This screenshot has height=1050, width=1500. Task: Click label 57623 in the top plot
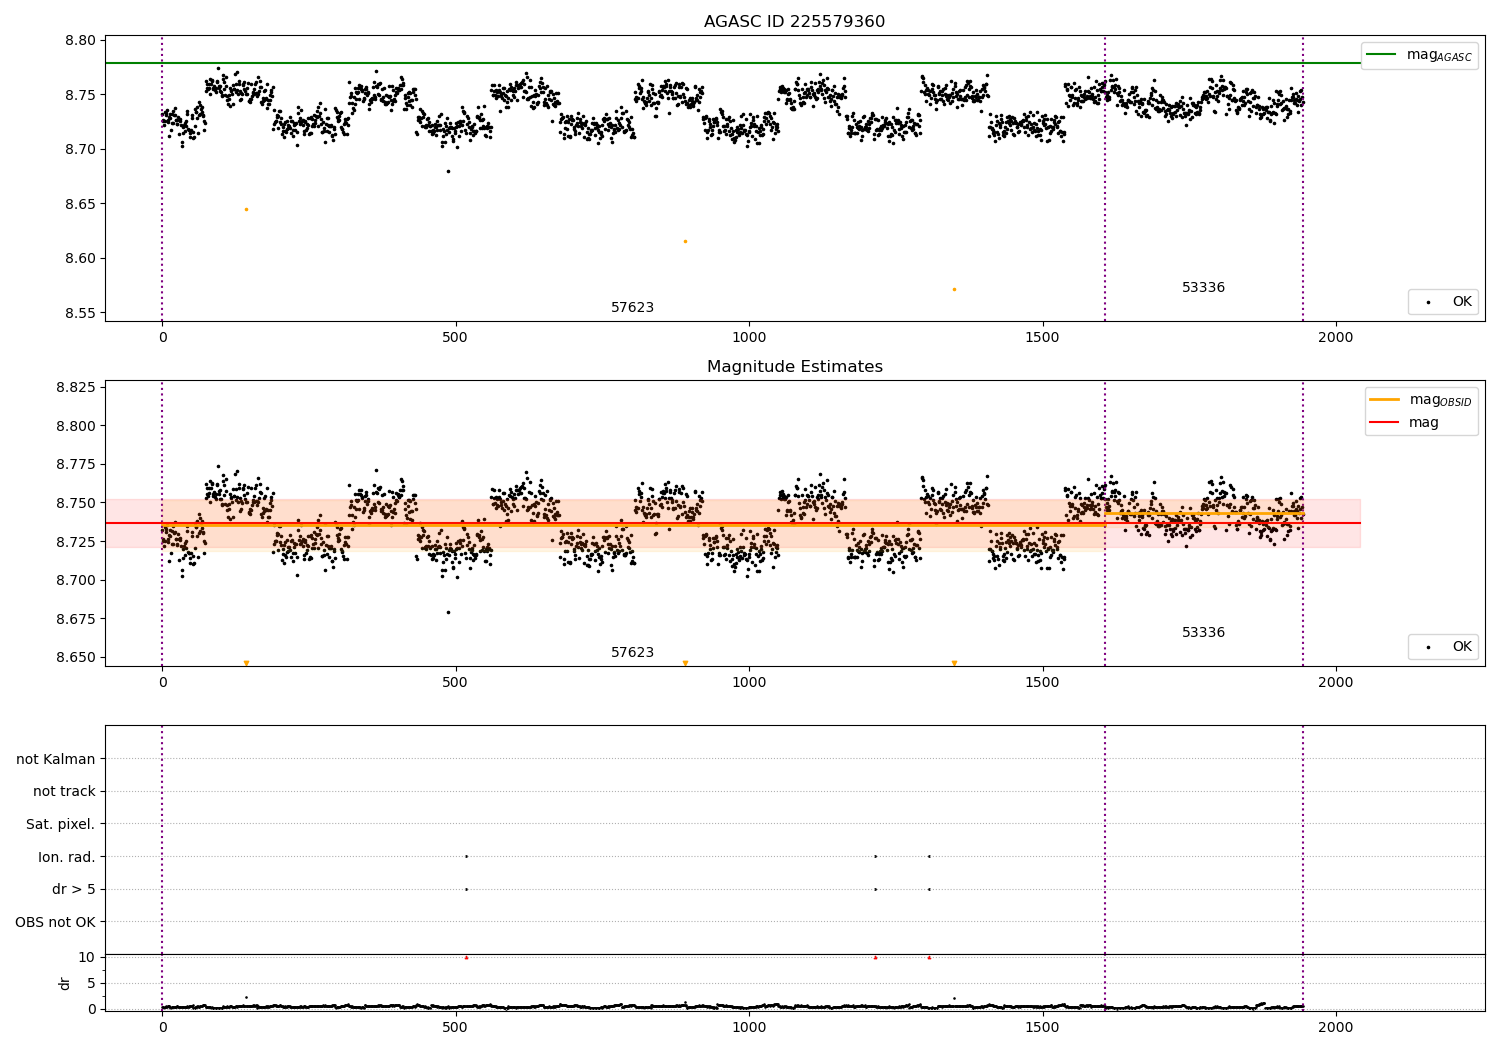click(x=632, y=308)
